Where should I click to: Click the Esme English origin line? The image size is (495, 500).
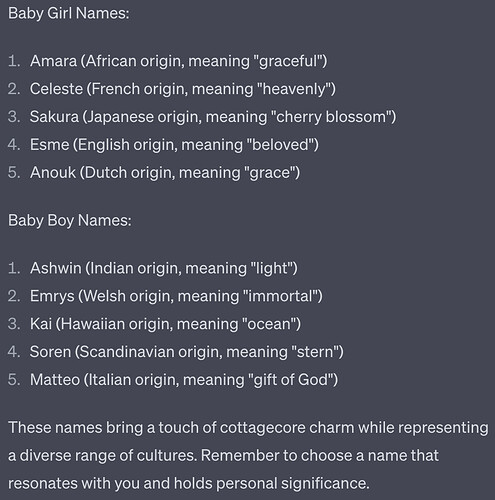[x=174, y=145]
